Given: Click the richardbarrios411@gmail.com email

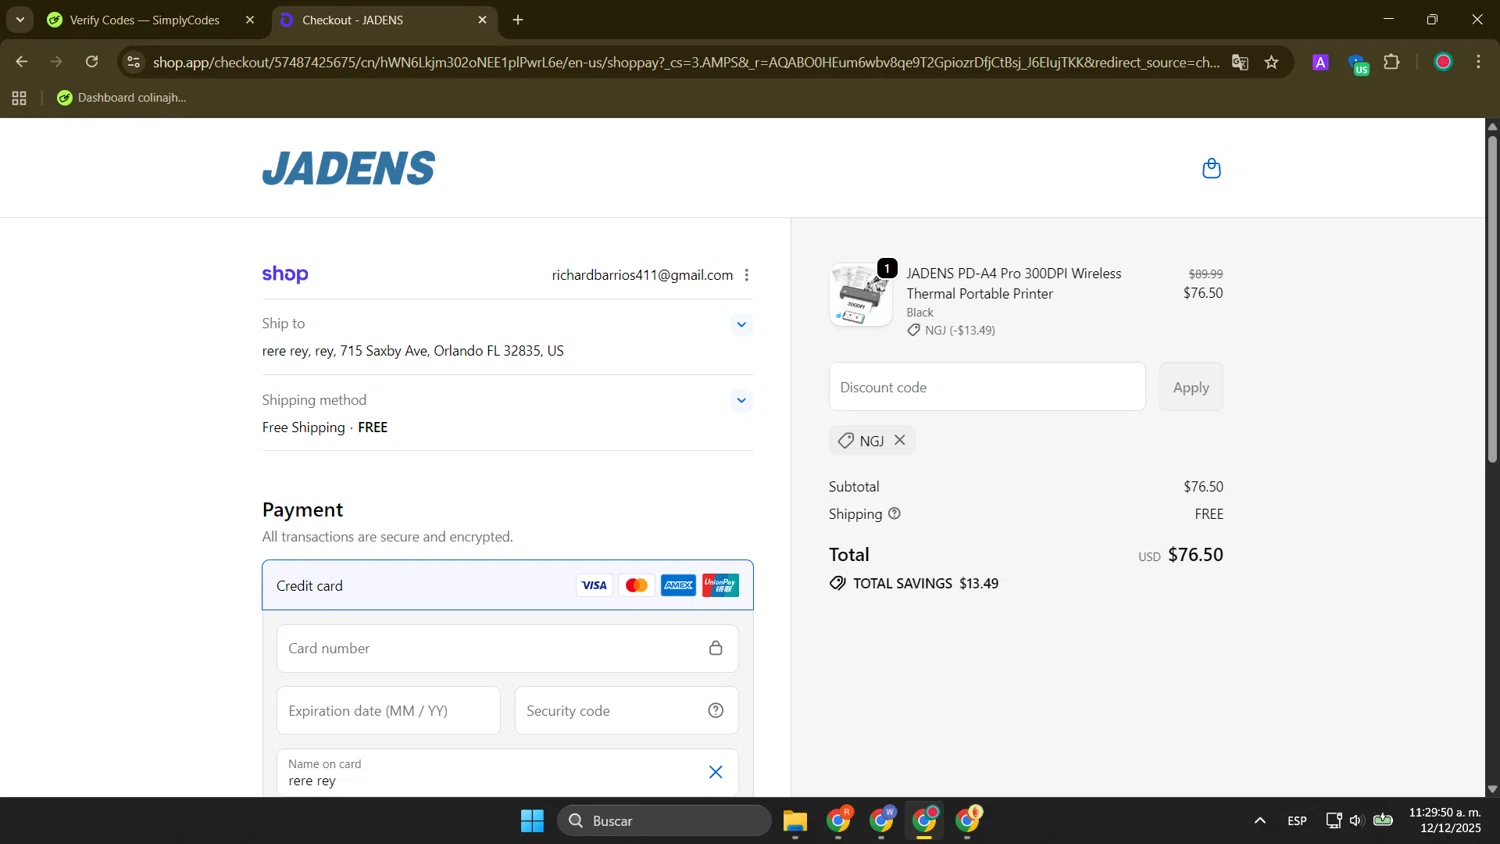Looking at the screenshot, I should [x=642, y=275].
